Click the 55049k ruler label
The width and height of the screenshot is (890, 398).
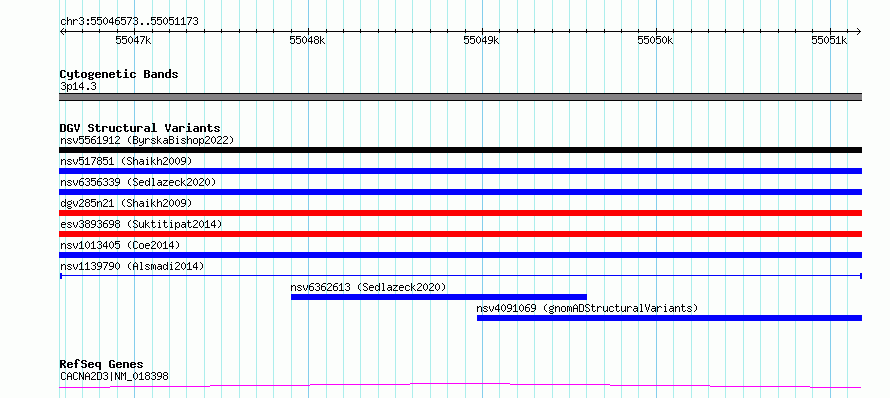tap(481, 40)
